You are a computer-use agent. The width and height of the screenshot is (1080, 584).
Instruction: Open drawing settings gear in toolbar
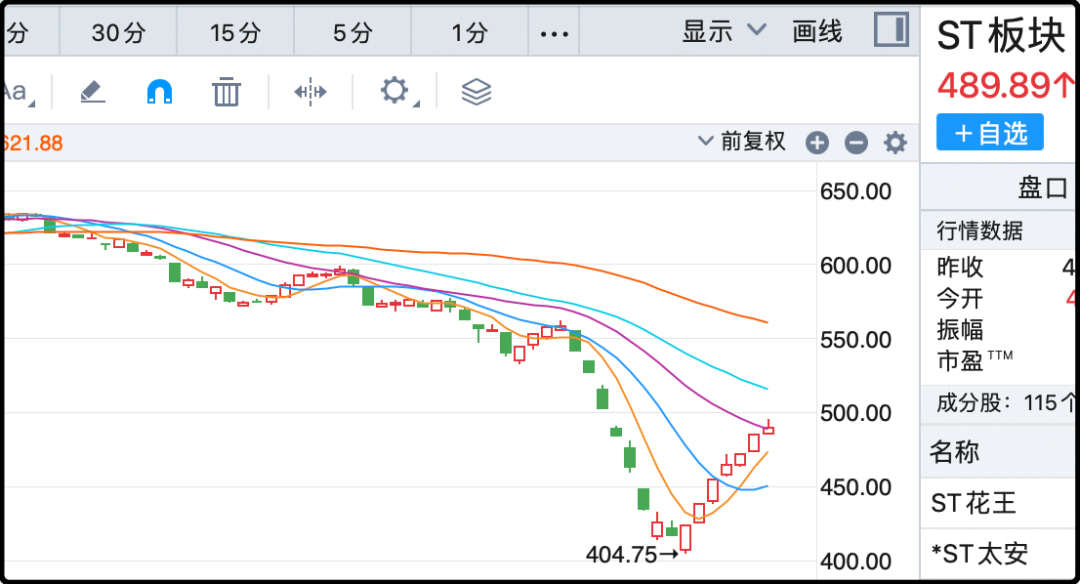tap(397, 91)
